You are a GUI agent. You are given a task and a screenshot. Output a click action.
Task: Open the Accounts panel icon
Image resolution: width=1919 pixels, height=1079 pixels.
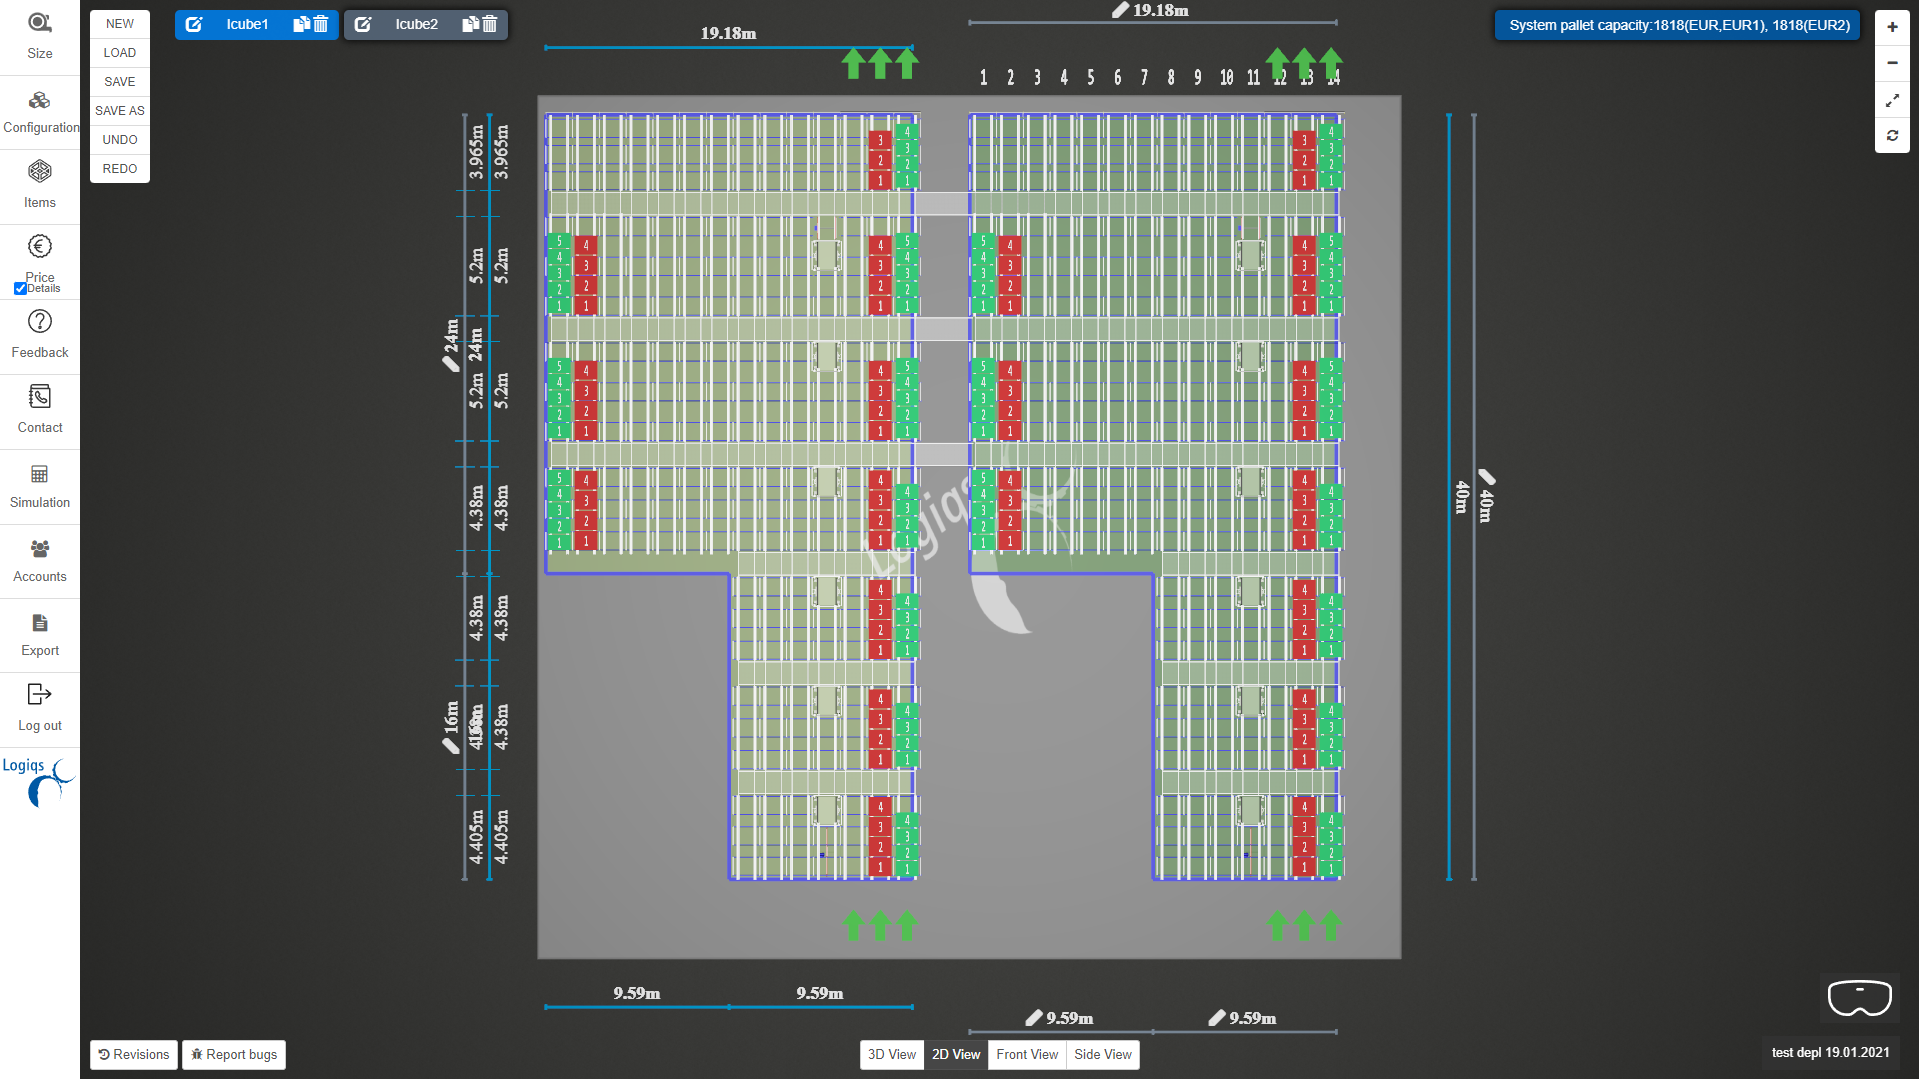pos(39,547)
